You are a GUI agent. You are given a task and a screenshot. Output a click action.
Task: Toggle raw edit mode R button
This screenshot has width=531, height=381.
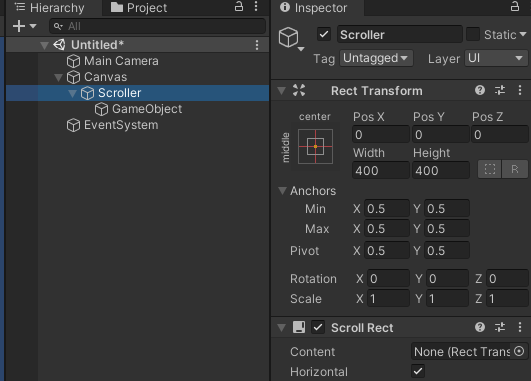[x=515, y=169]
